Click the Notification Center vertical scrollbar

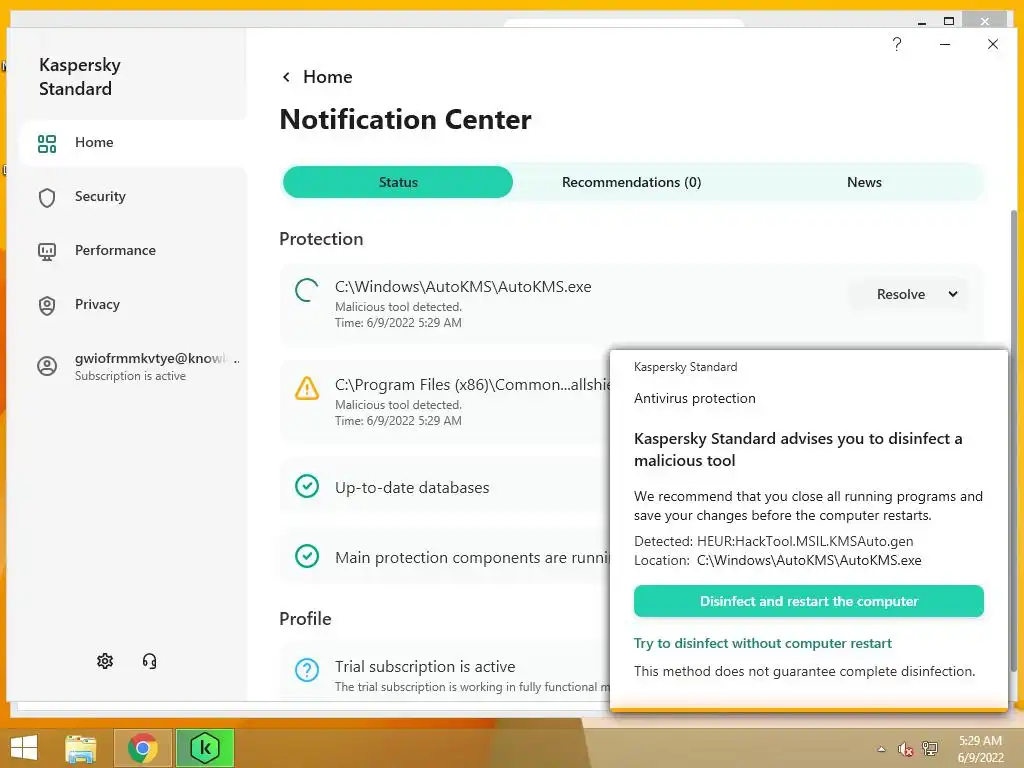point(1014,440)
